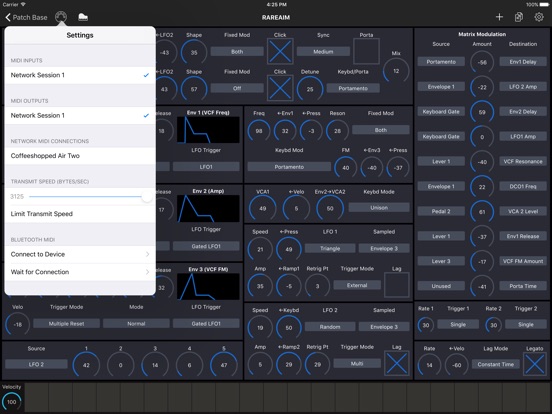Go back to Patch Base
Image resolution: width=552 pixels, height=414 pixels.
[26, 17]
